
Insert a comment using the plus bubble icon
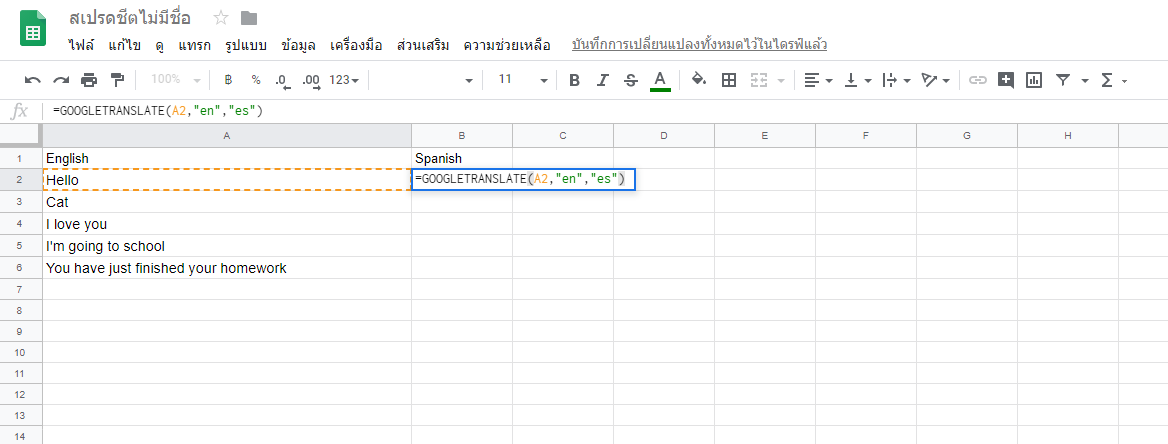tap(1006, 80)
